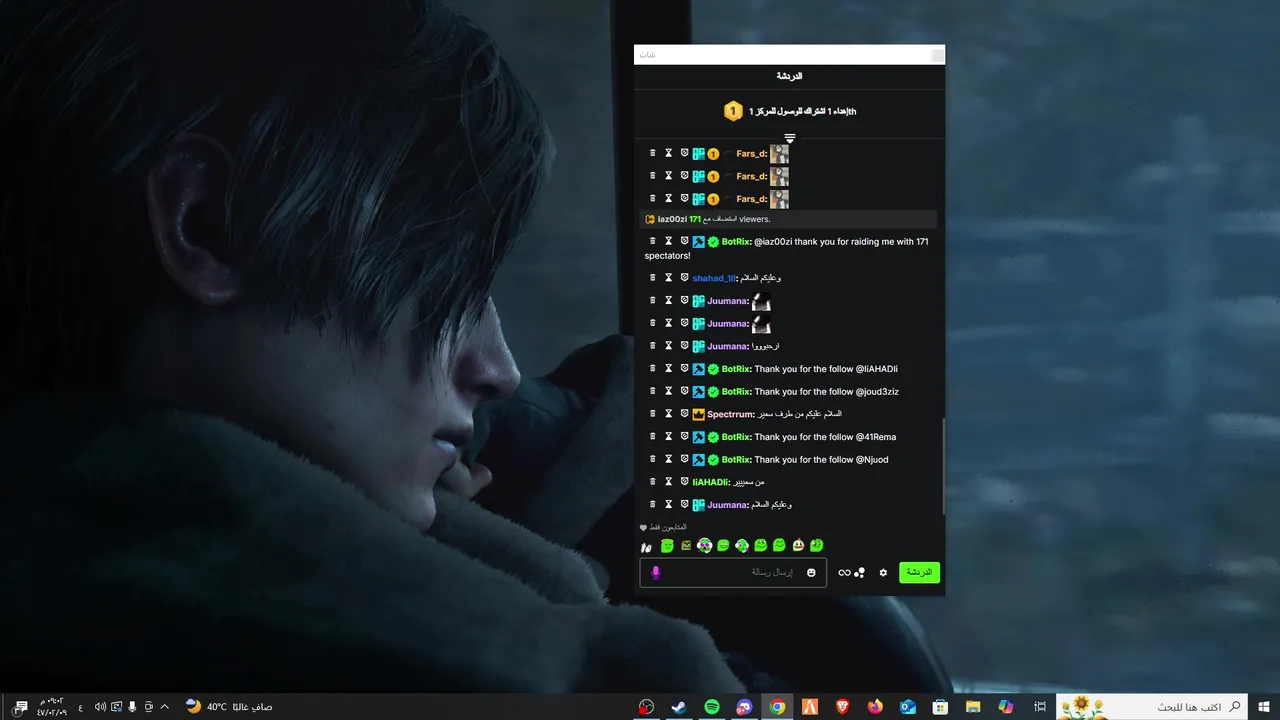Open Microsoft Store from taskbar
Screen dimensions: 1280x720
pos(940,707)
